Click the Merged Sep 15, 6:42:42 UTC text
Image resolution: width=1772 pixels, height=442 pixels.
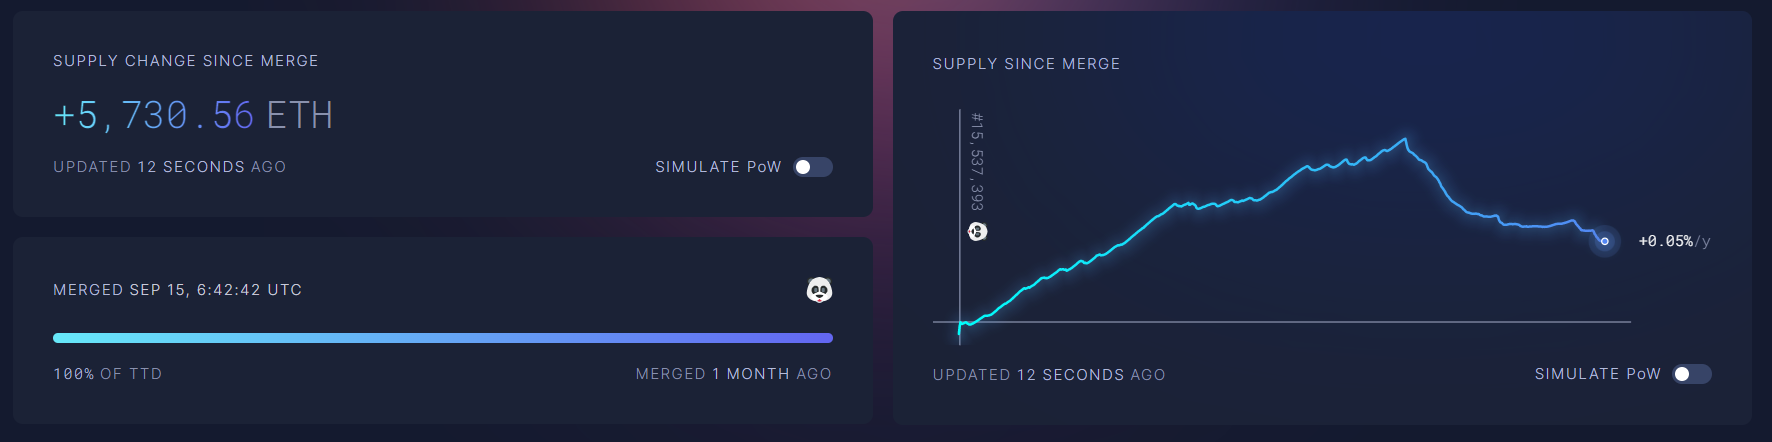(177, 290)
